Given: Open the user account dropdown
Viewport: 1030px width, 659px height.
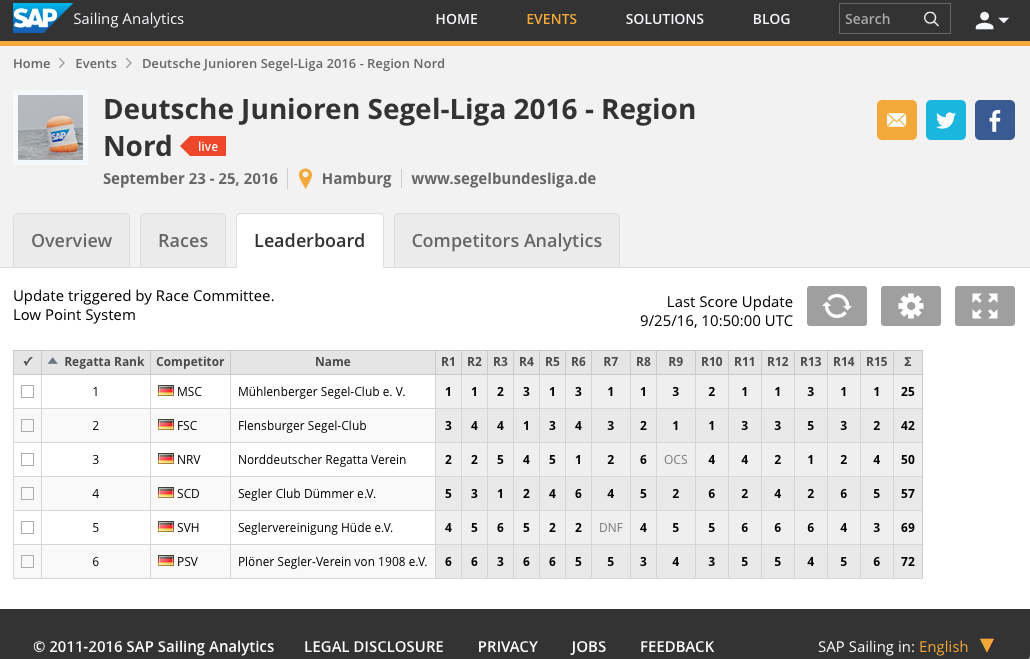Looking at the screenshot, I should tap(991, 19).
